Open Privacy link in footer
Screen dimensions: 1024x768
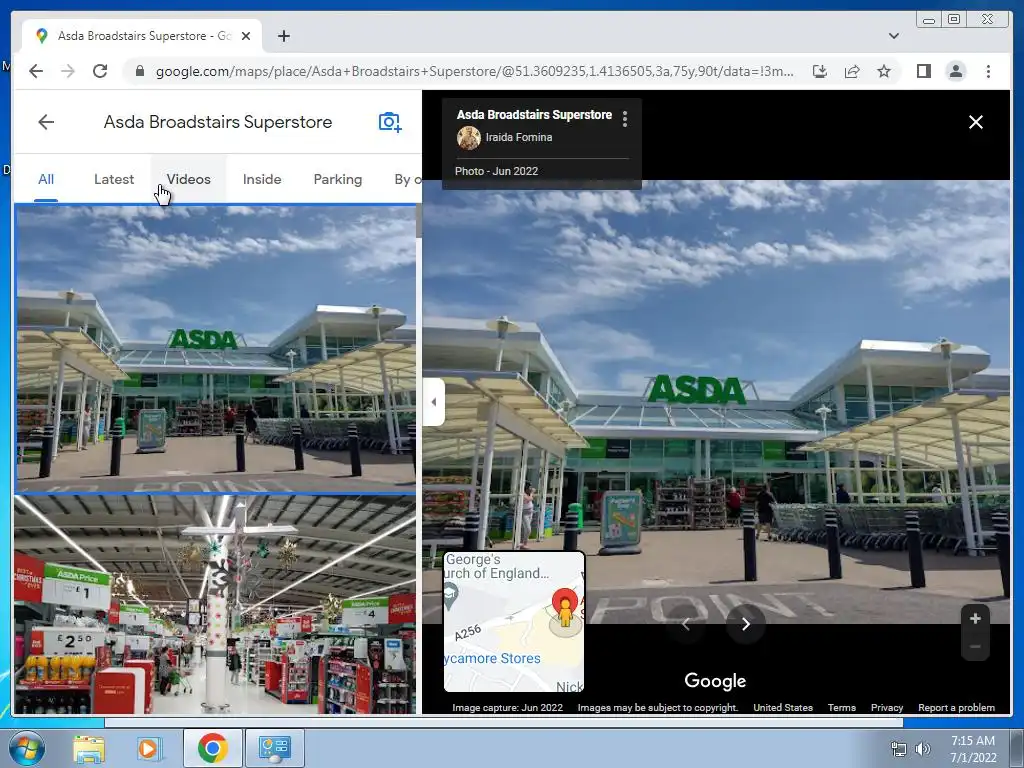click(886, 707)
